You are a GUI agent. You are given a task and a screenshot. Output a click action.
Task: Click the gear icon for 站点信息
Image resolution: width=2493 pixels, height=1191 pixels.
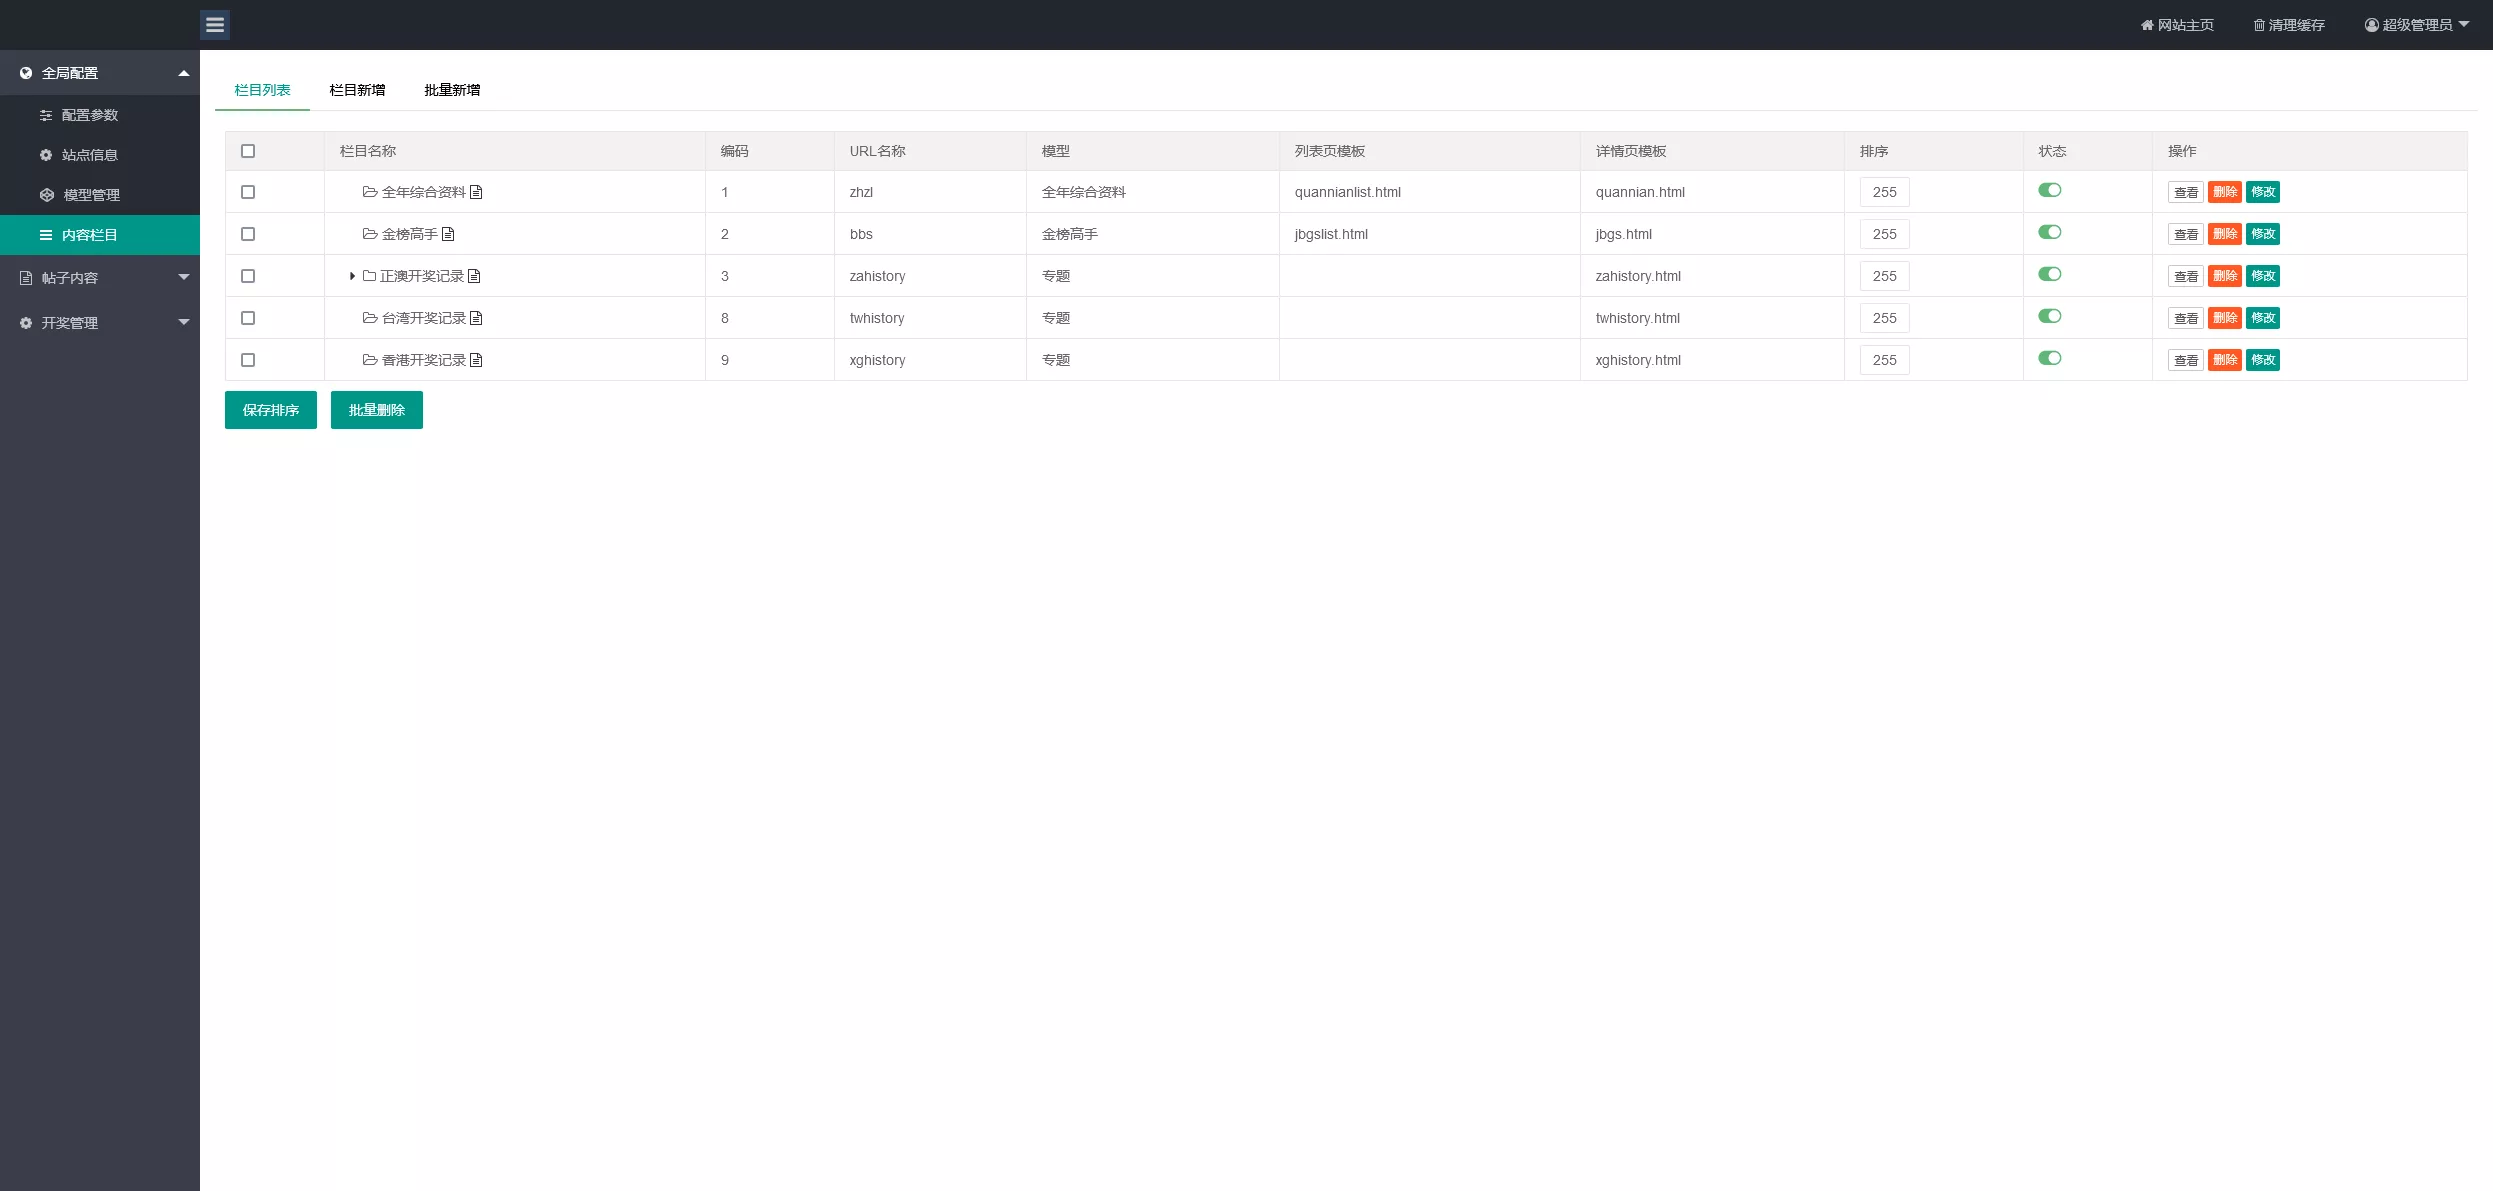tap(46, 155)
